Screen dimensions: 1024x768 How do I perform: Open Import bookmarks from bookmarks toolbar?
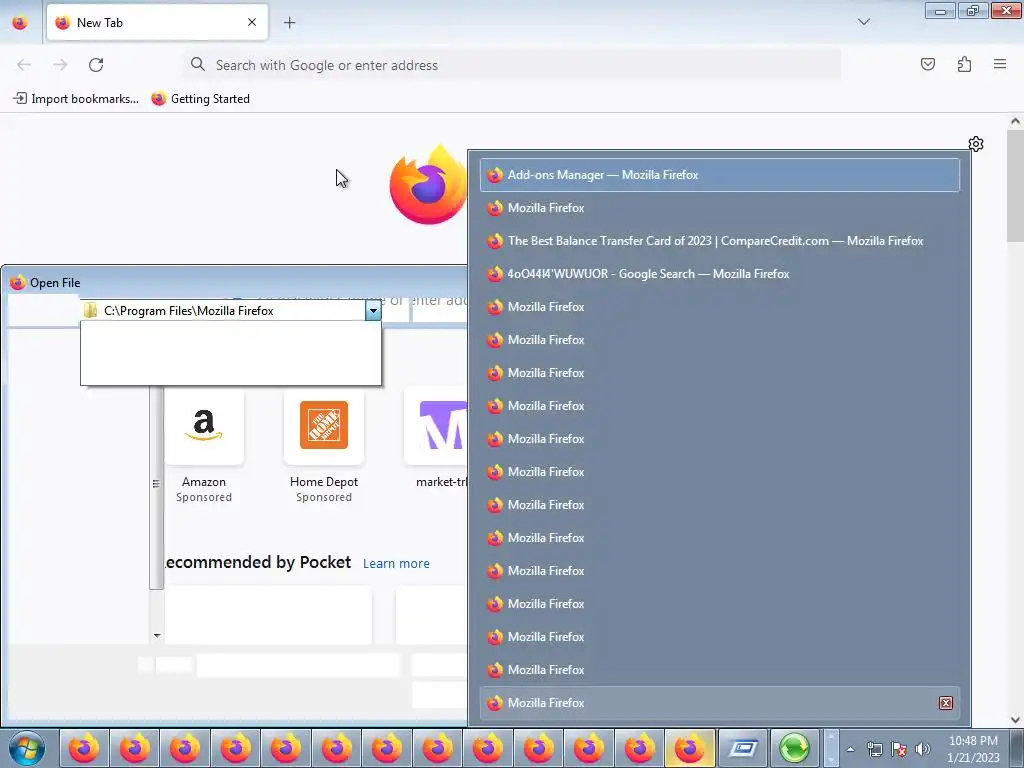point(76,99)
